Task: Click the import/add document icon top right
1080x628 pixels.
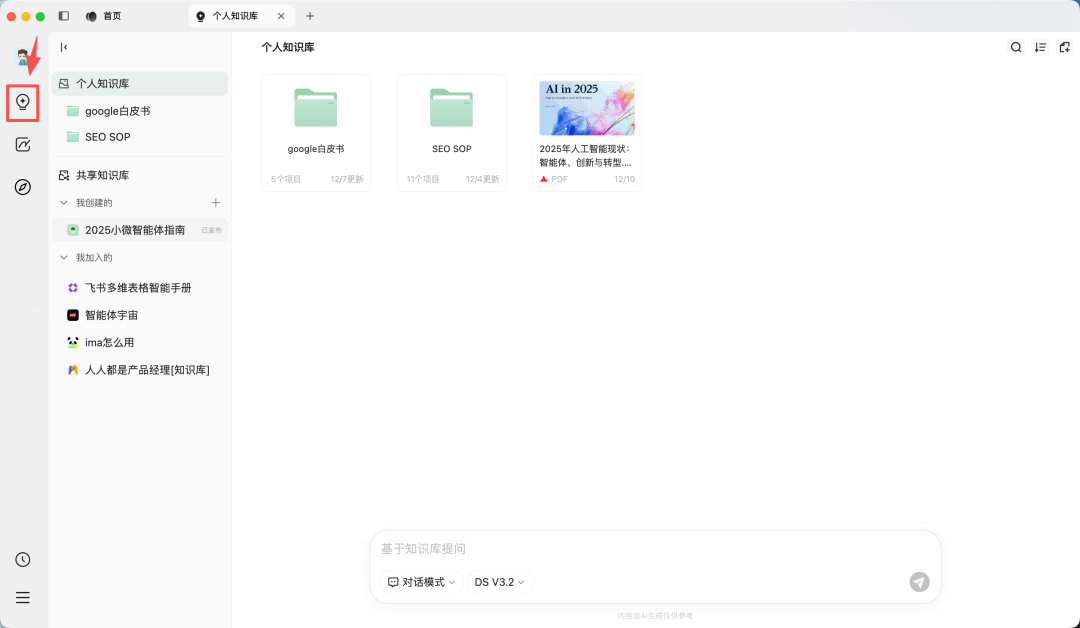Action: tap(1064, 47)
